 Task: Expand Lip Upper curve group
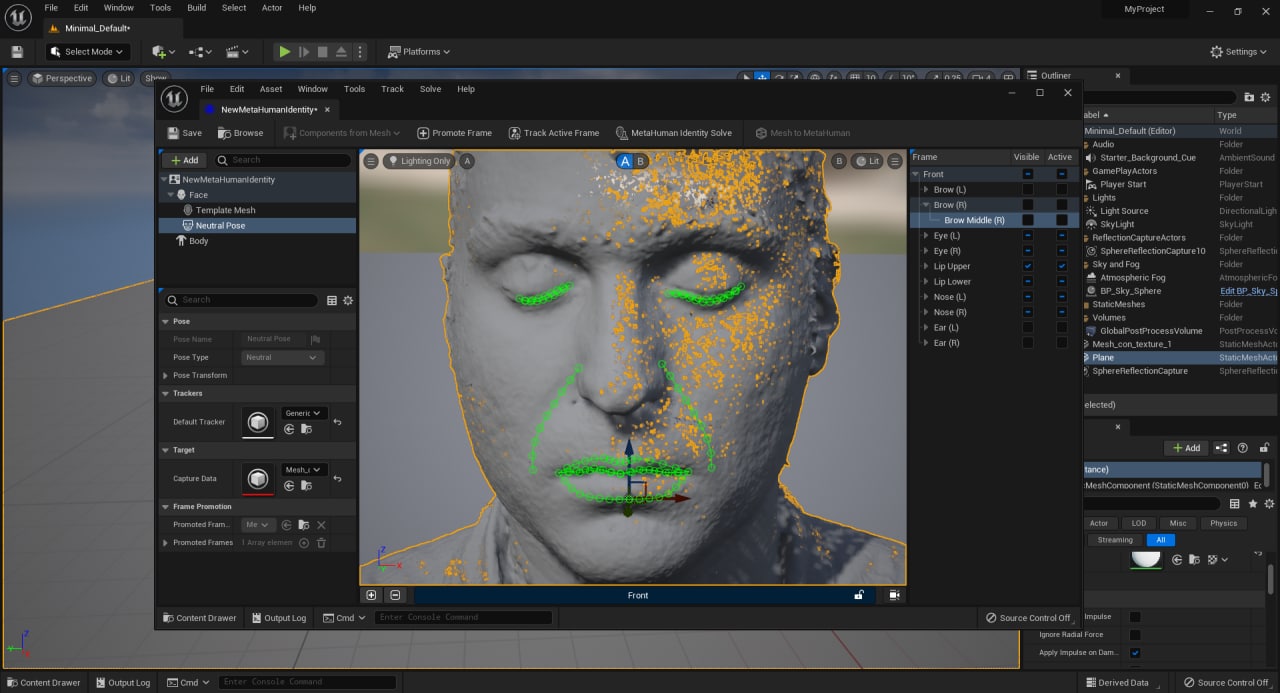click(926, 266)
